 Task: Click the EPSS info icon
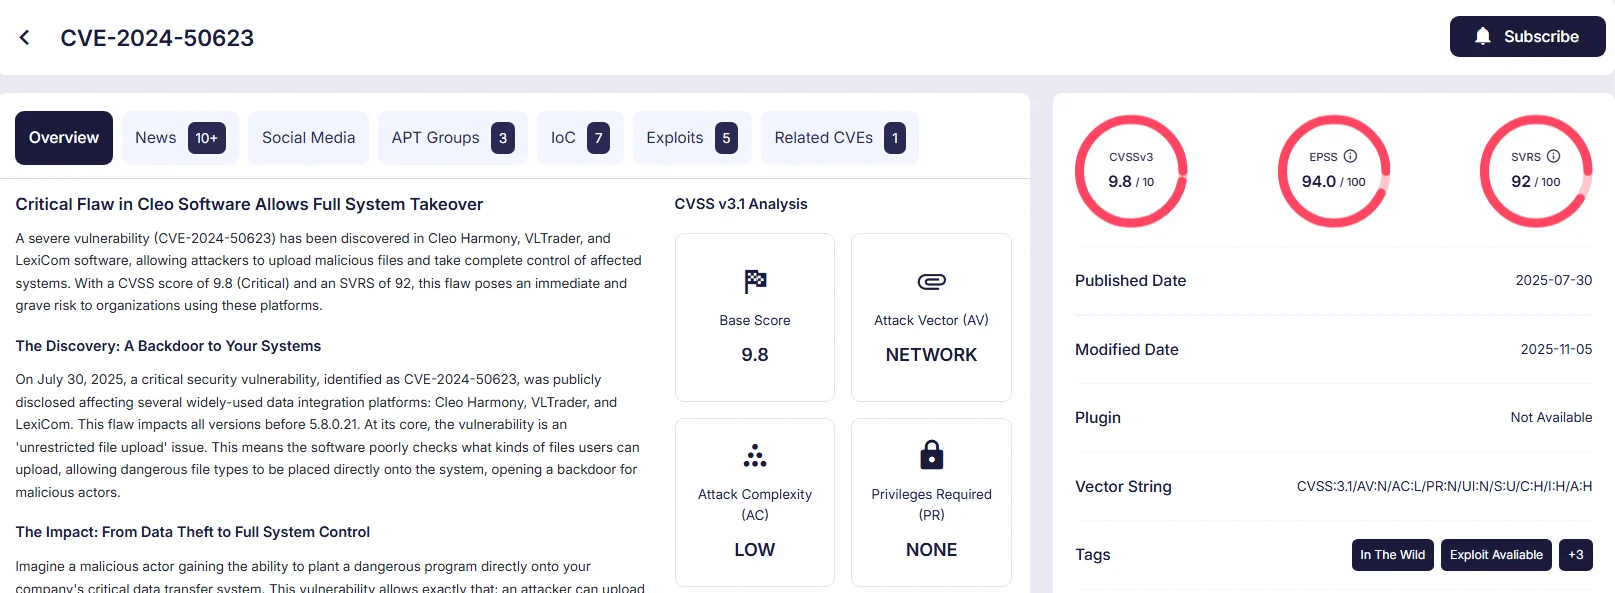point(1350,156)
